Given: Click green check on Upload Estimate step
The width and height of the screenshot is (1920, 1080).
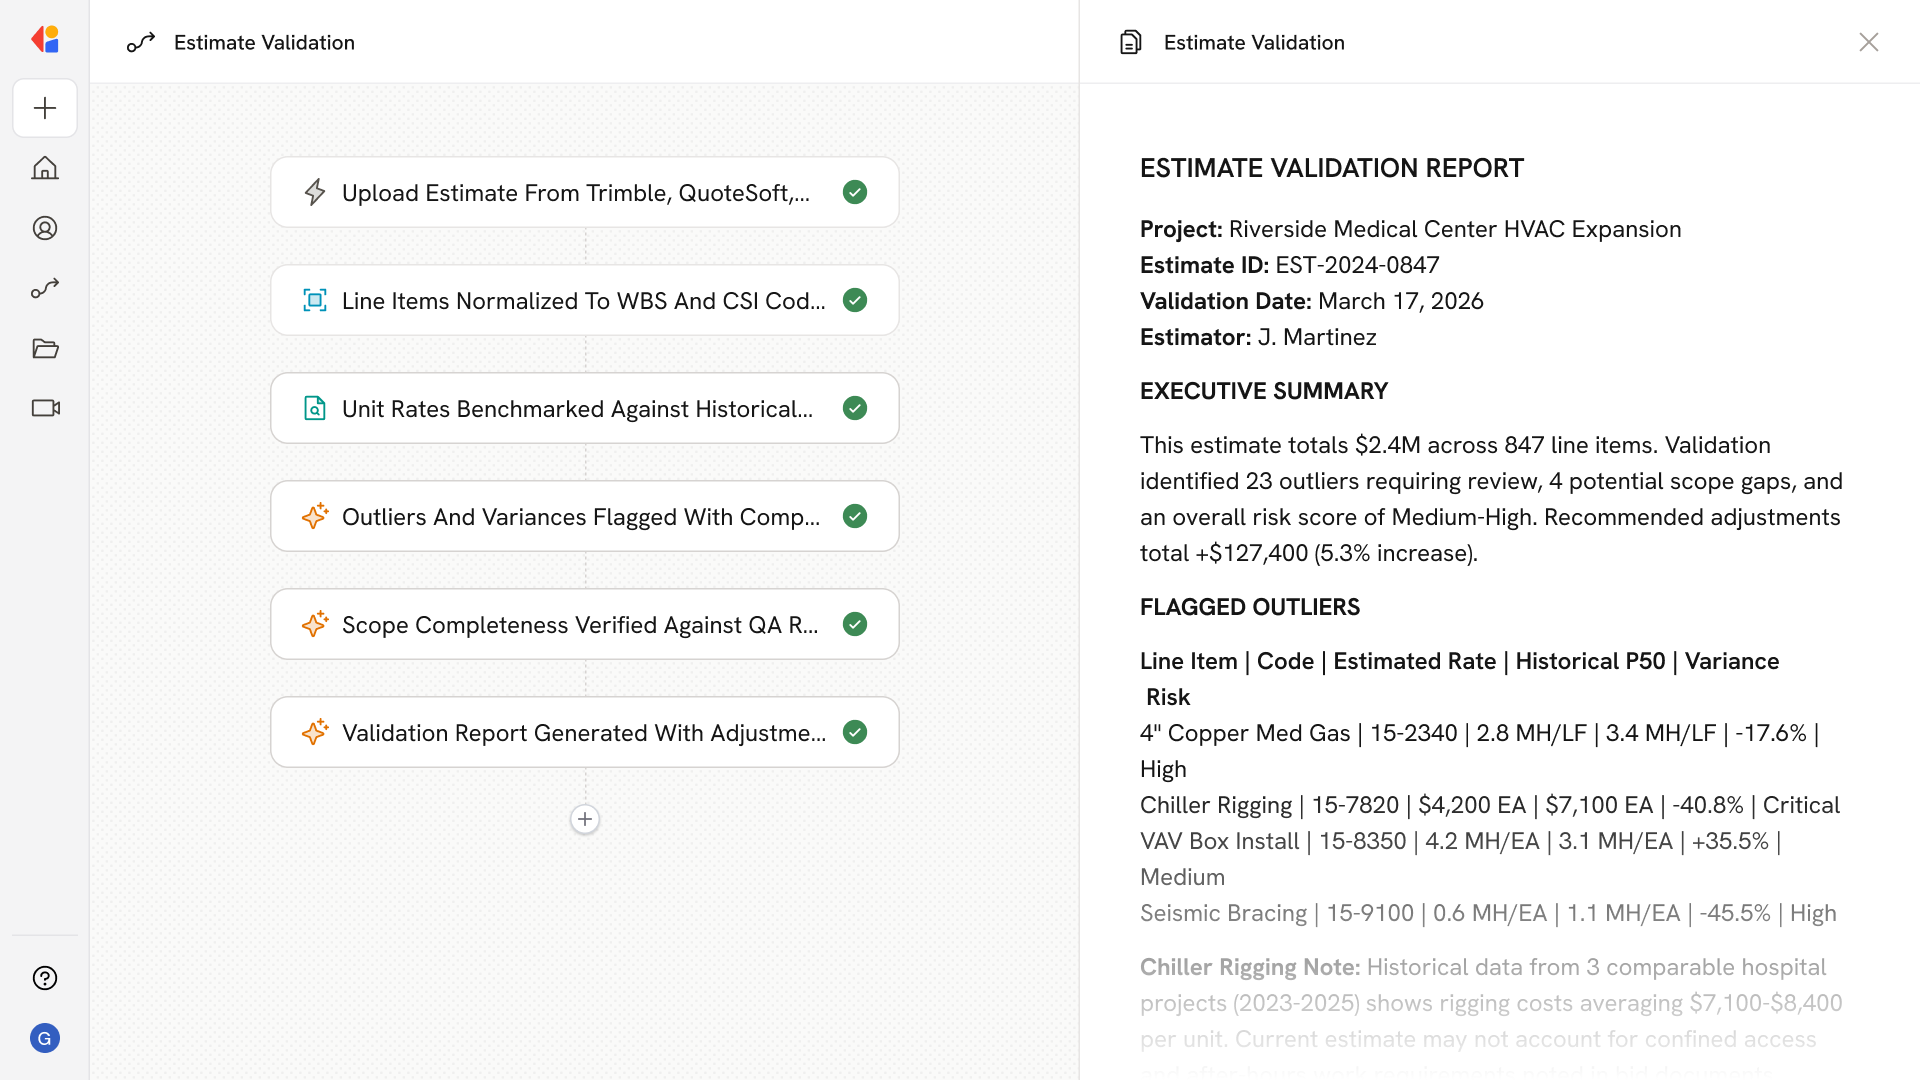Looking at the screenshot, I should click(x=855, y=192).
